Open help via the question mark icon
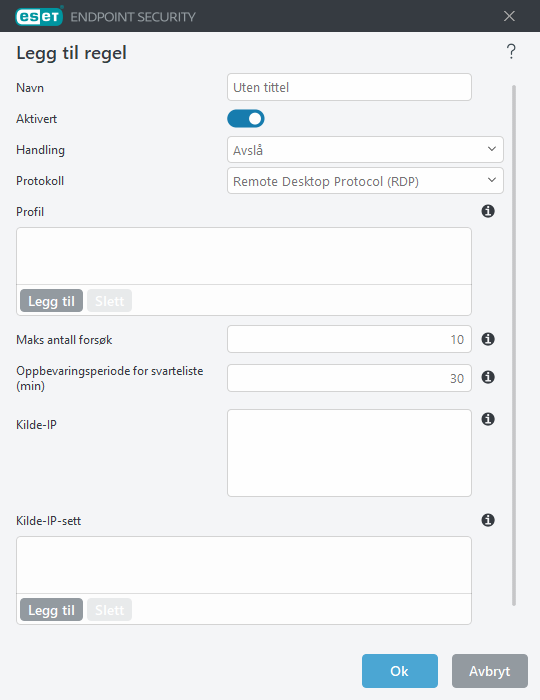 tap(511, 51)
